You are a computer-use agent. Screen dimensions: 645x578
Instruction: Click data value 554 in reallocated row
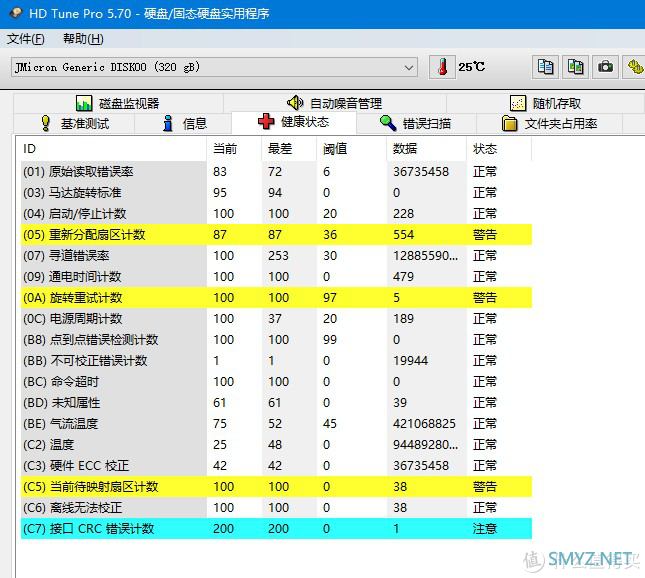pyautogui.click(x=403, y=234)
